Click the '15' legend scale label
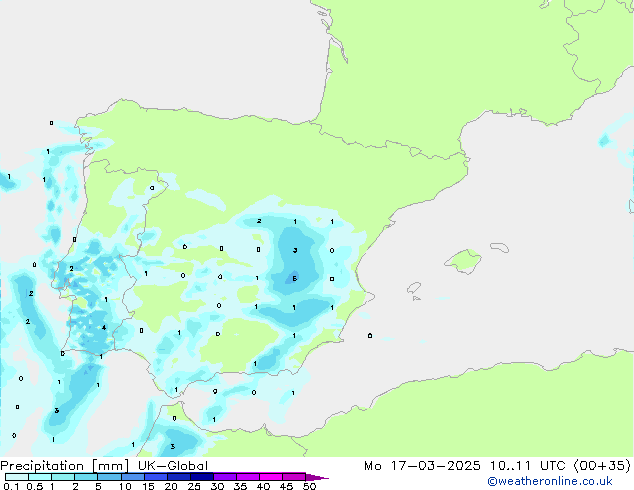The width and height of the screenshot is (634, 490). (x=148, y=486)
